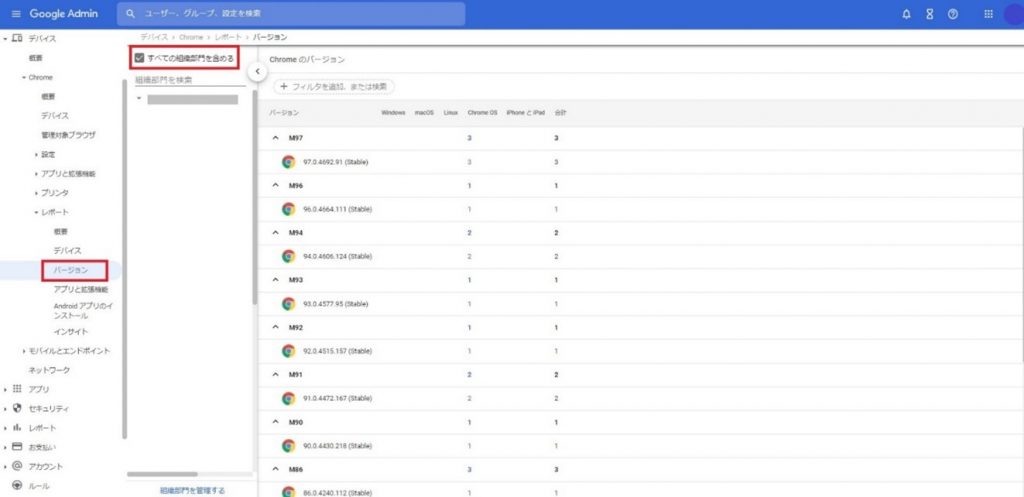
Task: Open インサイト in the sidebar
Action: (71, 332)
